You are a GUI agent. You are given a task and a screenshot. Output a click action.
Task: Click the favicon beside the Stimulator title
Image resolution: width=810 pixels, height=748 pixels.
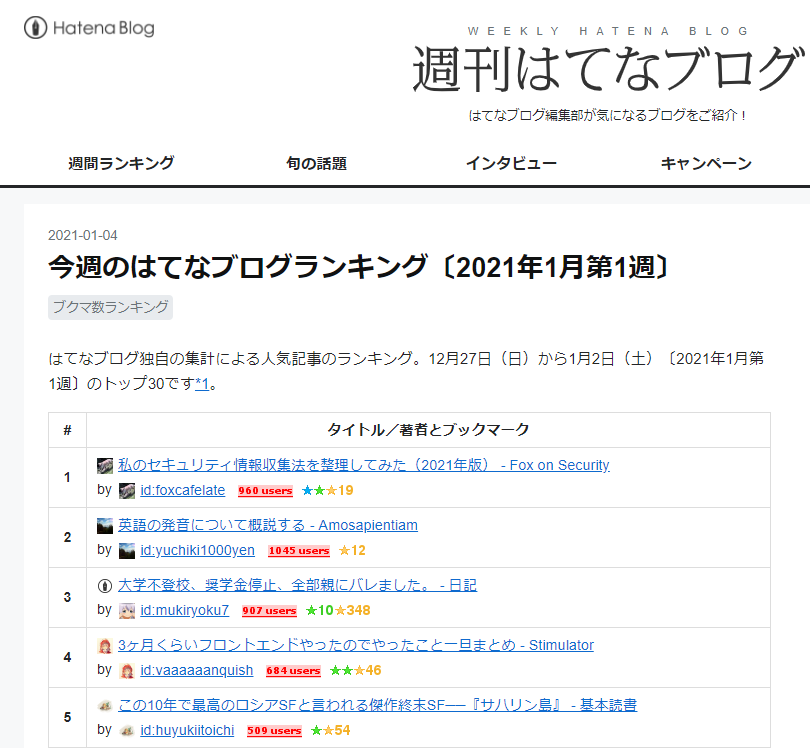(x=105, y=645)
